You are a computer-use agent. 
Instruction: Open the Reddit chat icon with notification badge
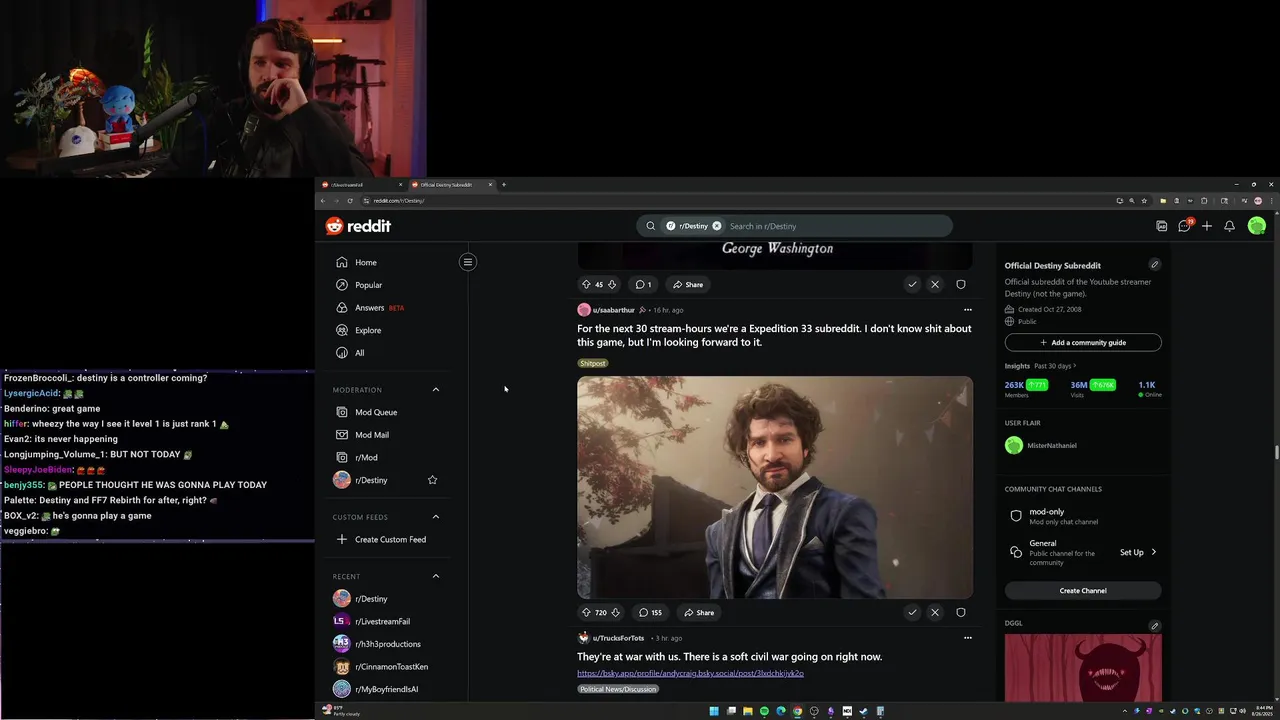tap(1184, 226)
